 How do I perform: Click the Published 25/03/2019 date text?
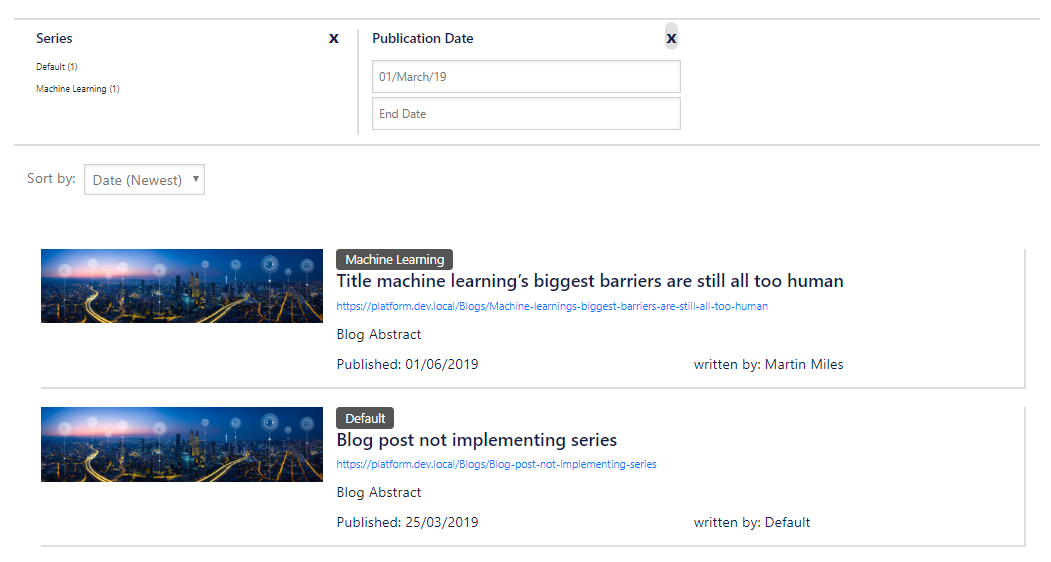coord(407,523)
